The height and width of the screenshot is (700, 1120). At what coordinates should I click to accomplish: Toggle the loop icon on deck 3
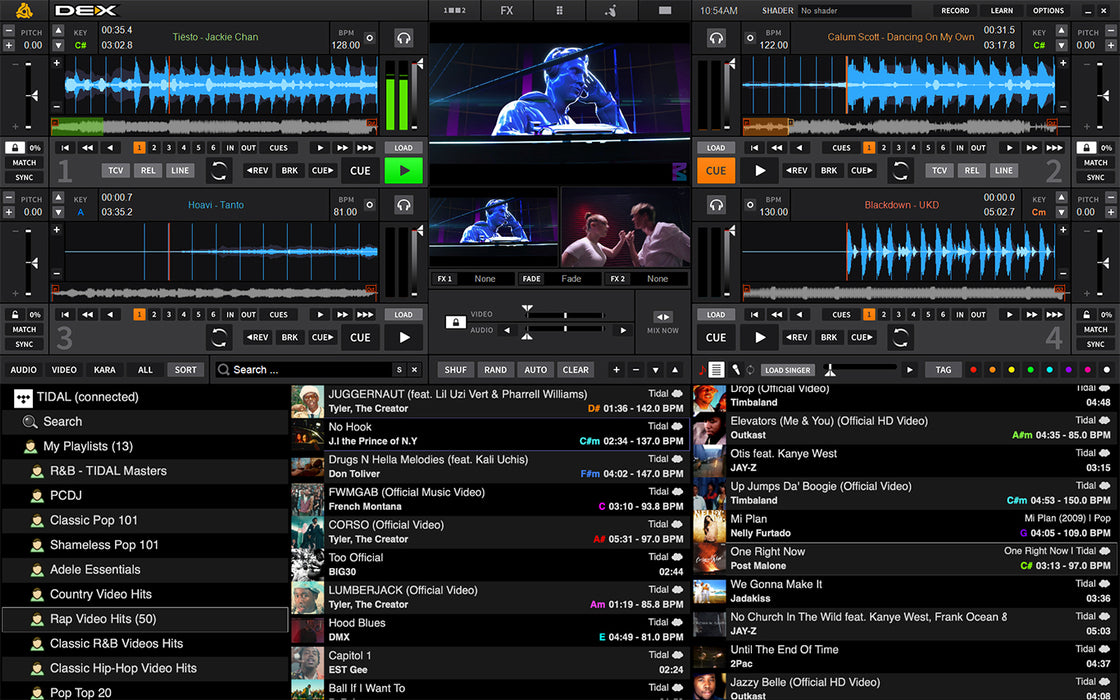click(218, 337)
